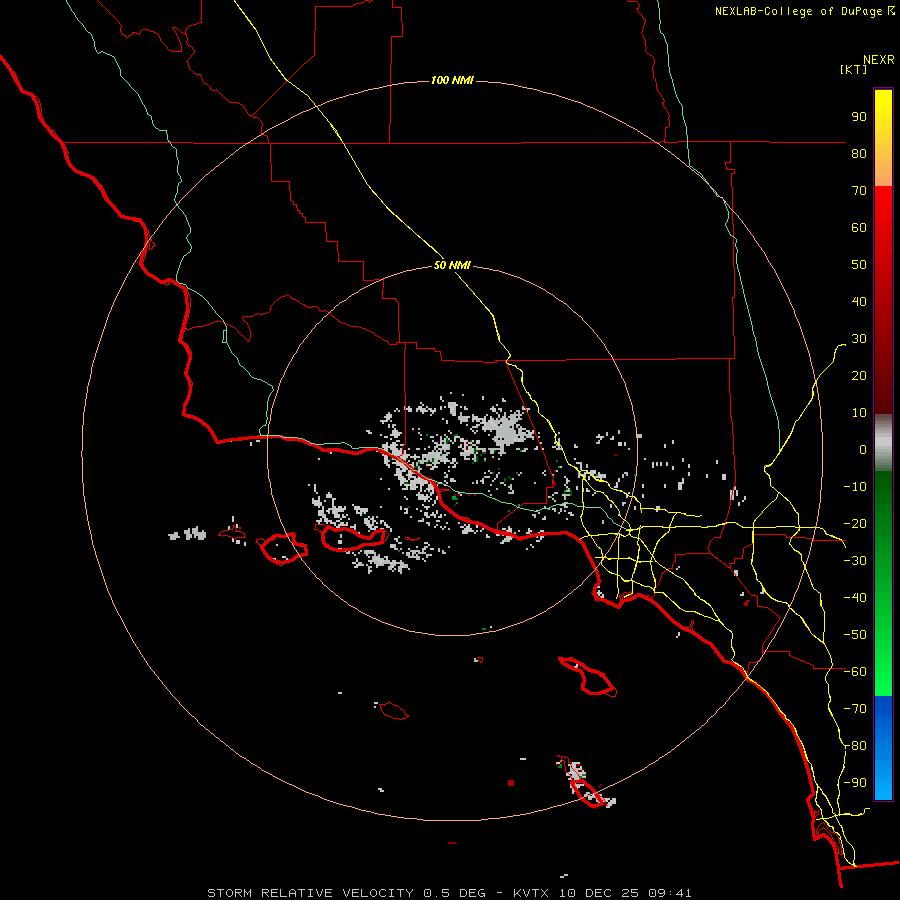Select the -50 value on the velocity scale

(x=855, y=635)
